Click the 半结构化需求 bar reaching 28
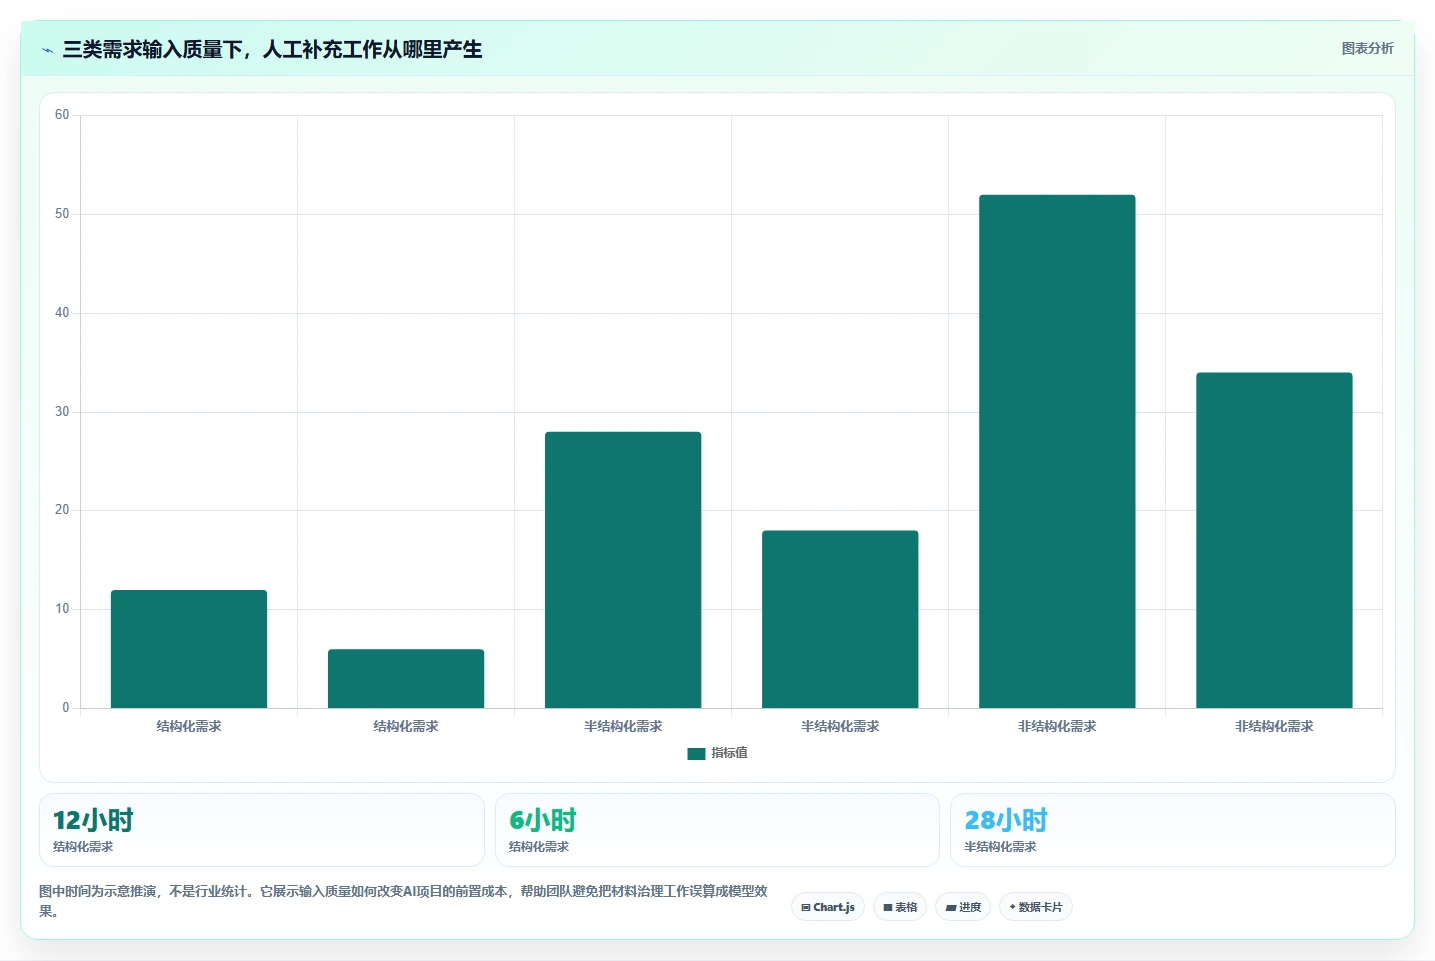This screenshot has width=1435, height=961. pos(623,570)
